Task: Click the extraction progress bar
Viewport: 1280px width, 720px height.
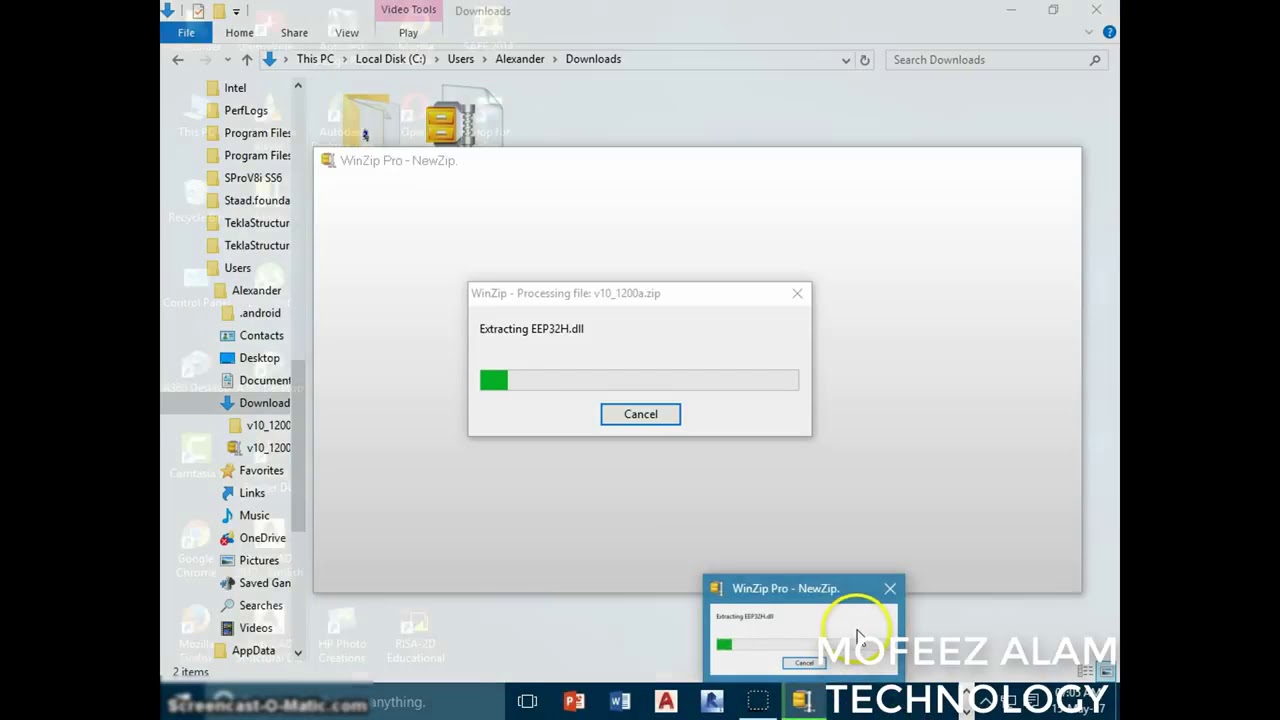Action: click(639, 380)
